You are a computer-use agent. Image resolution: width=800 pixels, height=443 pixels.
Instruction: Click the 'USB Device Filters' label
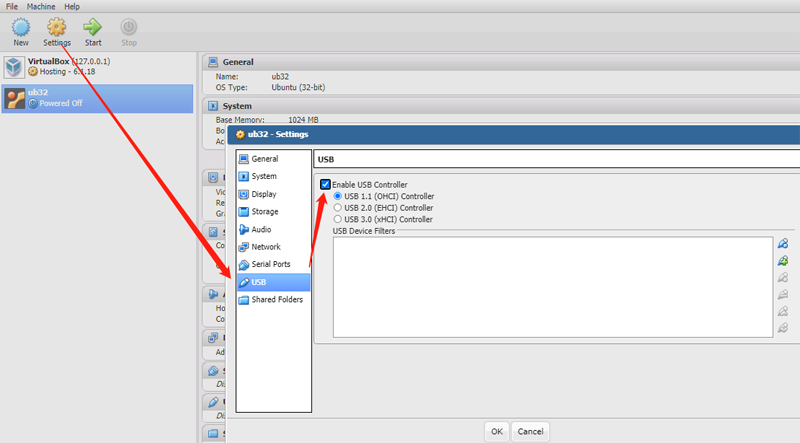[x=364, y=231]
